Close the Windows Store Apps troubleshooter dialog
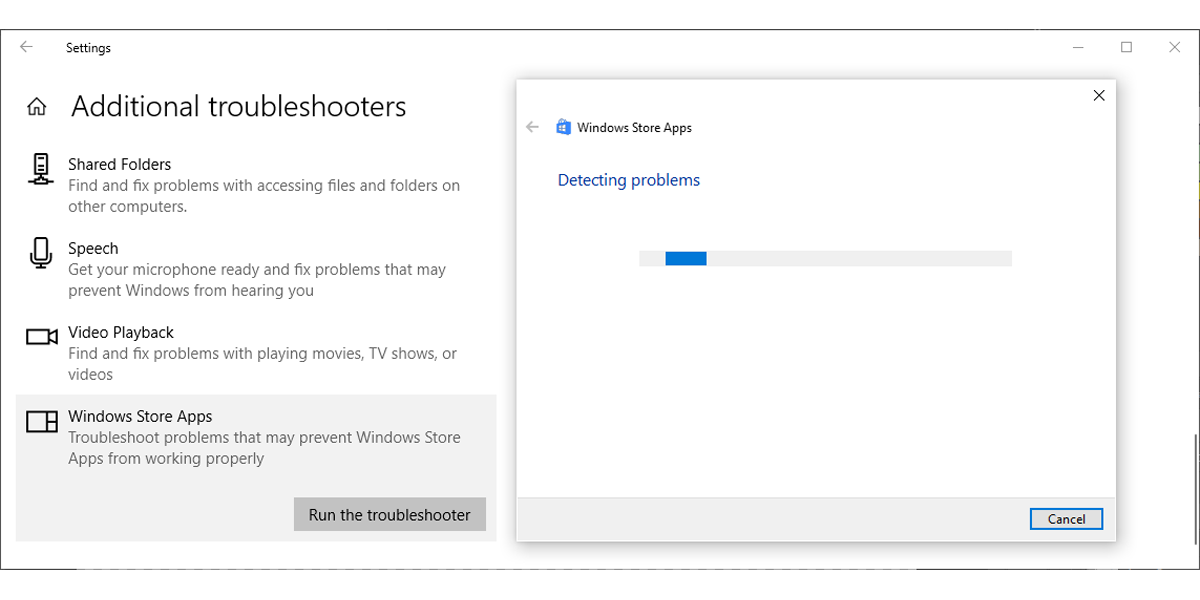This screenshot has height=600, width=1200. click(x=1099, y=96)
